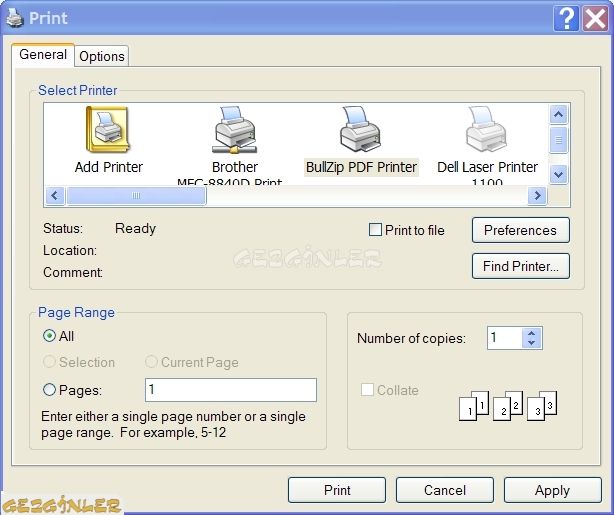Click the Pages range input field

click(231, 390)
